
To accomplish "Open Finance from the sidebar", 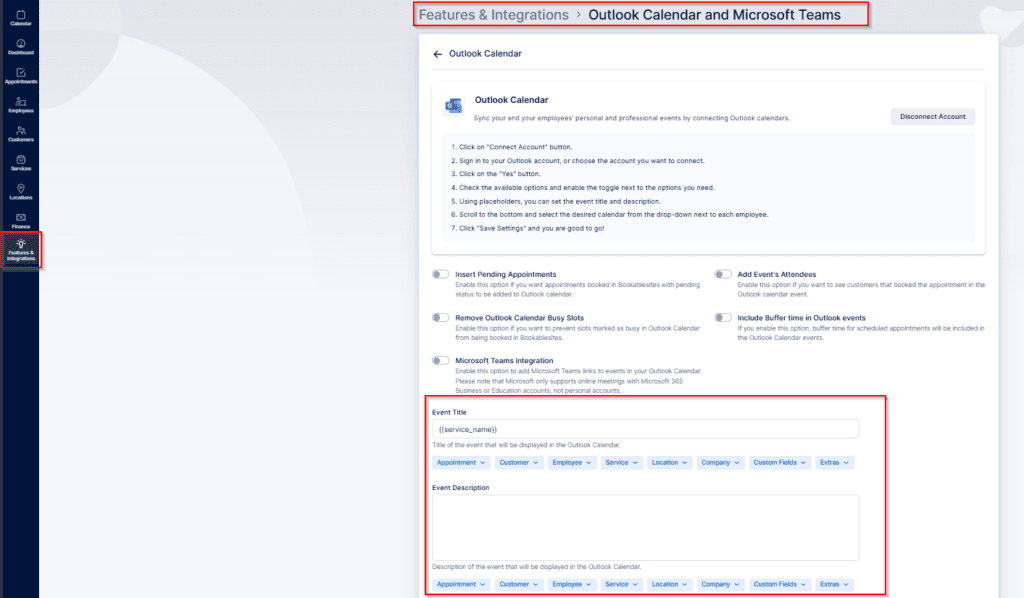I will pyautogui.click(x=20, y=221).
